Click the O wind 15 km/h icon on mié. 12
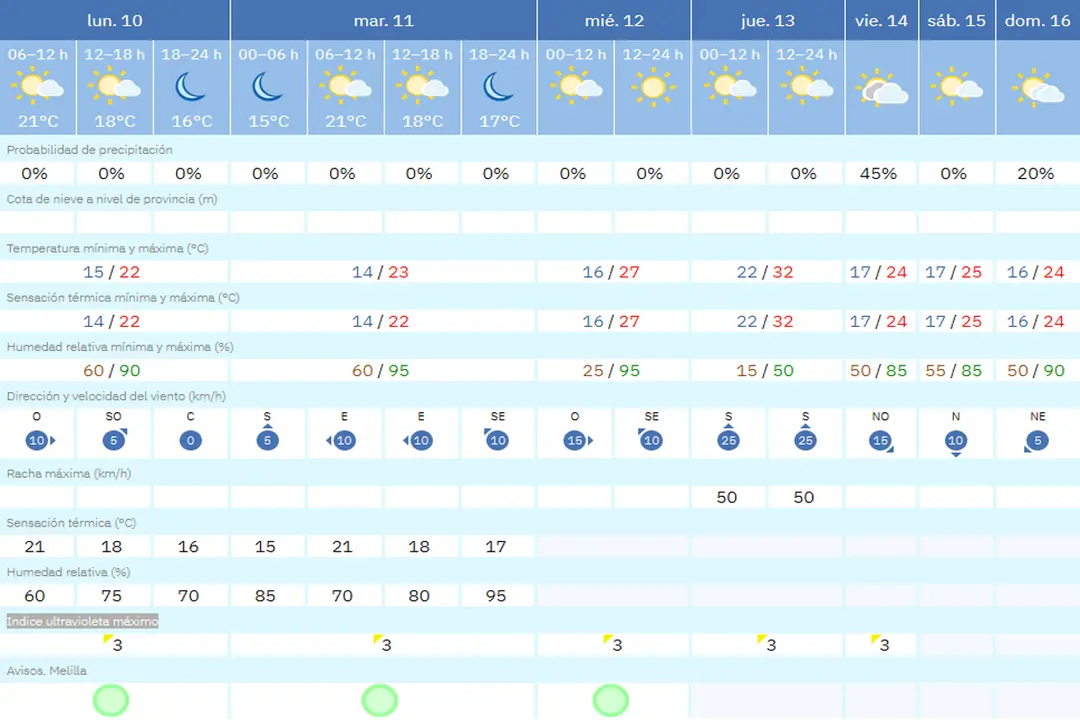This screenshot has width=1080, height=720. pos(577,440)
